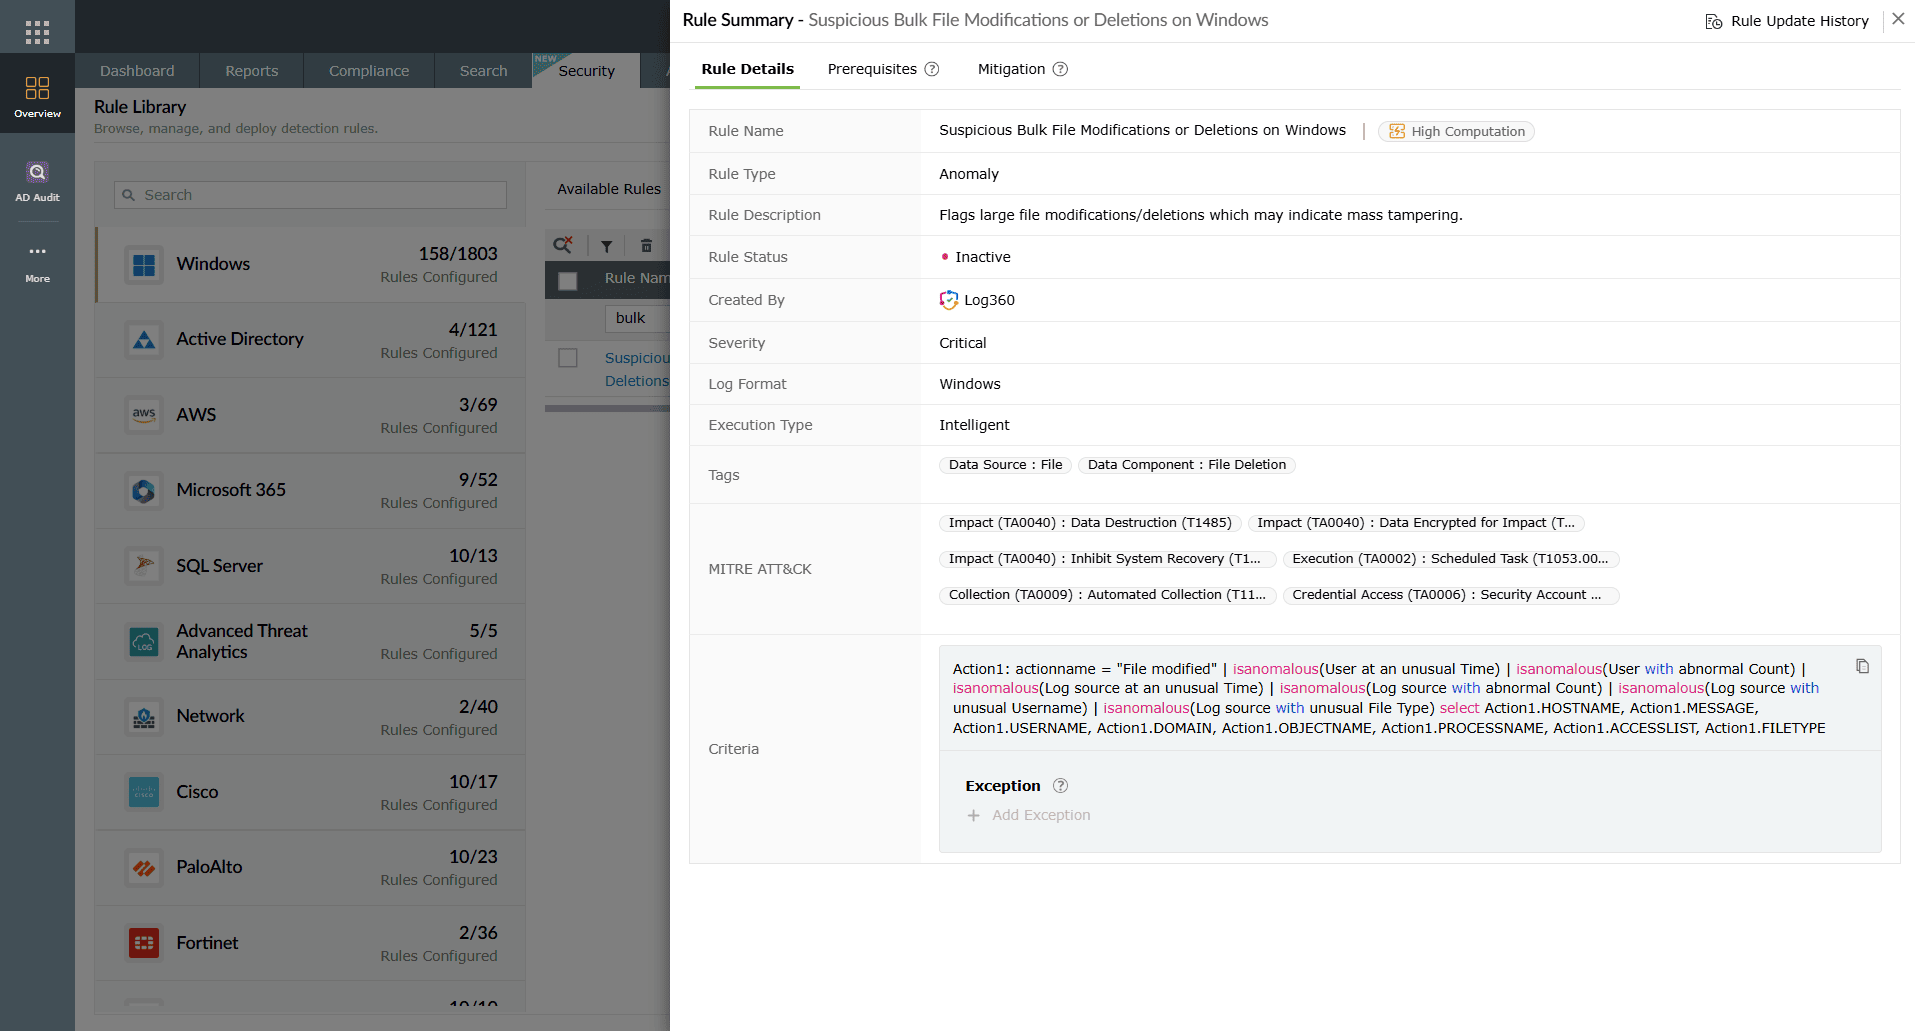Click the Data Destruction (T1485) MITRE tag

pos(1090,523)
